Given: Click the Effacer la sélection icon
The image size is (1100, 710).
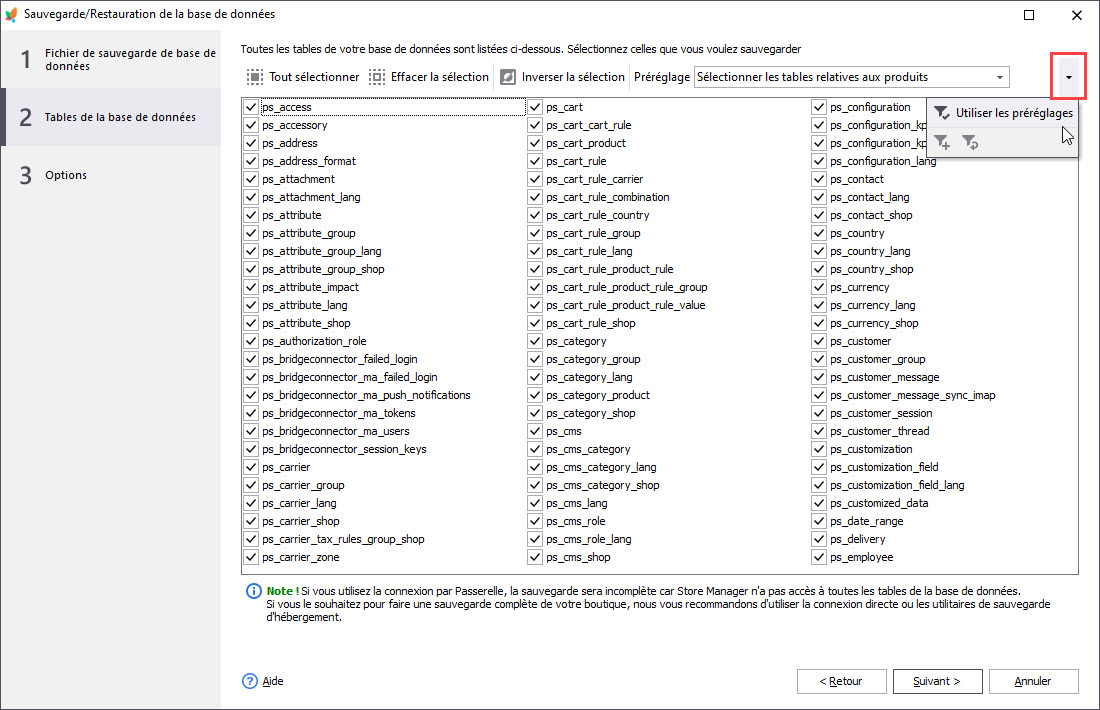Looking at the screenshot, I should [377, 76].
